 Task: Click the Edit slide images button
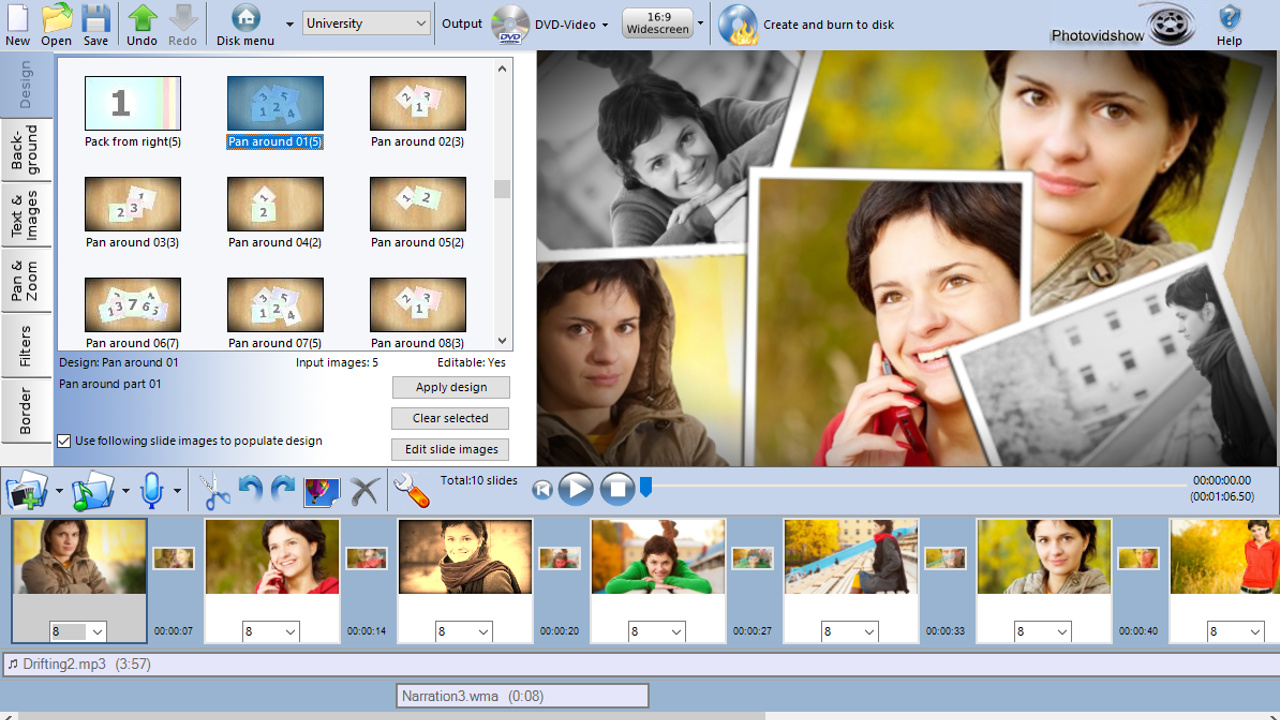pos(450,449)
